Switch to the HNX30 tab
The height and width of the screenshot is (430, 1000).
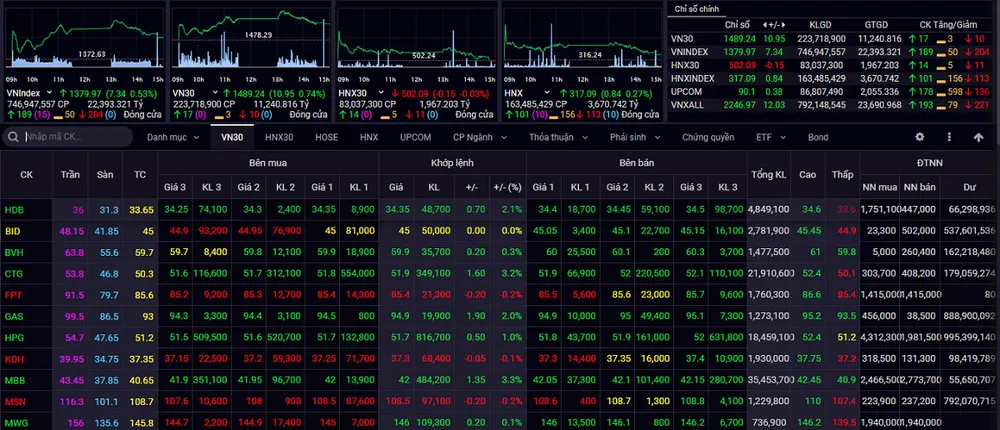279,137
